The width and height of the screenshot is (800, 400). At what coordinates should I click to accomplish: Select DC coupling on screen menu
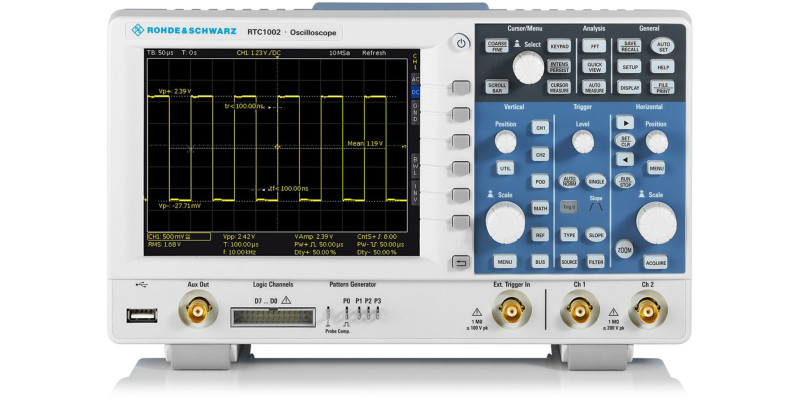(x=415, y=92)
